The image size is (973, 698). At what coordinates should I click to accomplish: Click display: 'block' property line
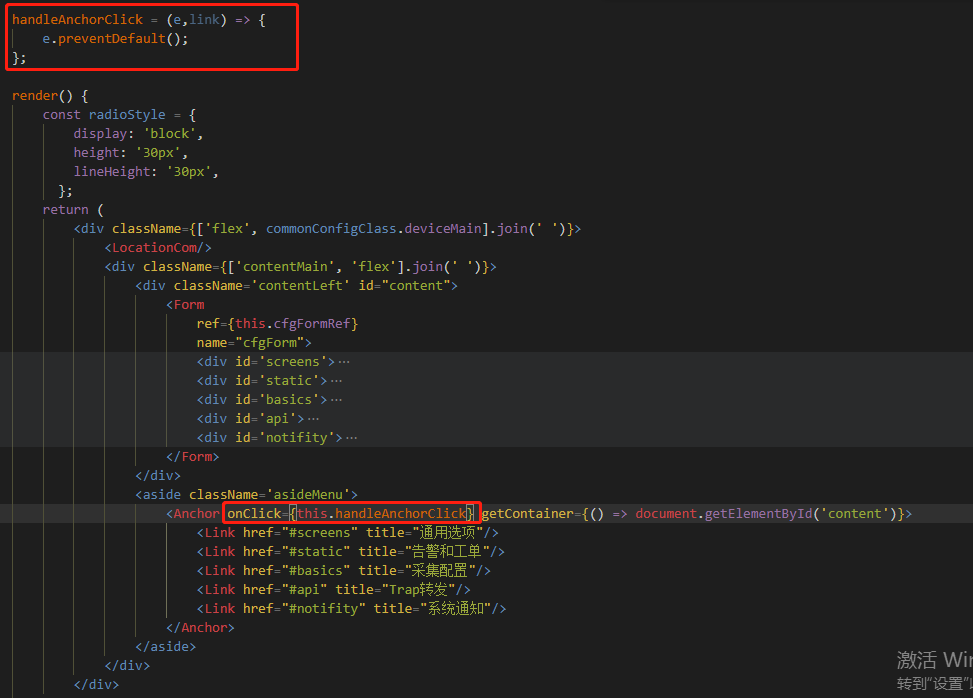[138, 133]
